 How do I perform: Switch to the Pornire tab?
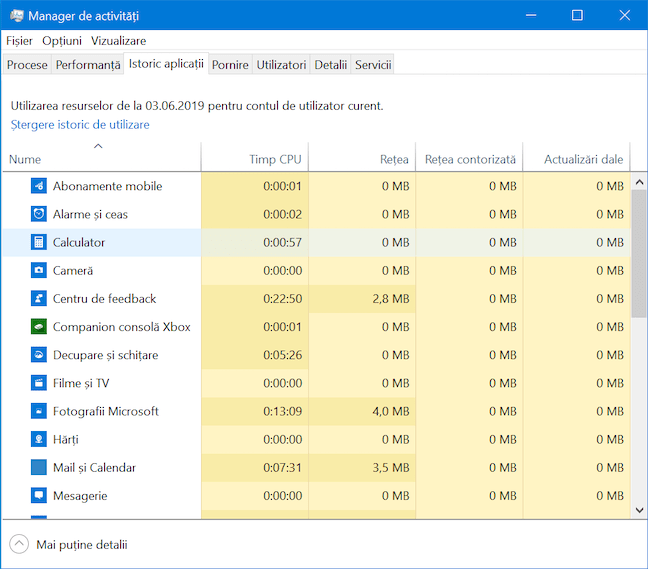[230, 65]
